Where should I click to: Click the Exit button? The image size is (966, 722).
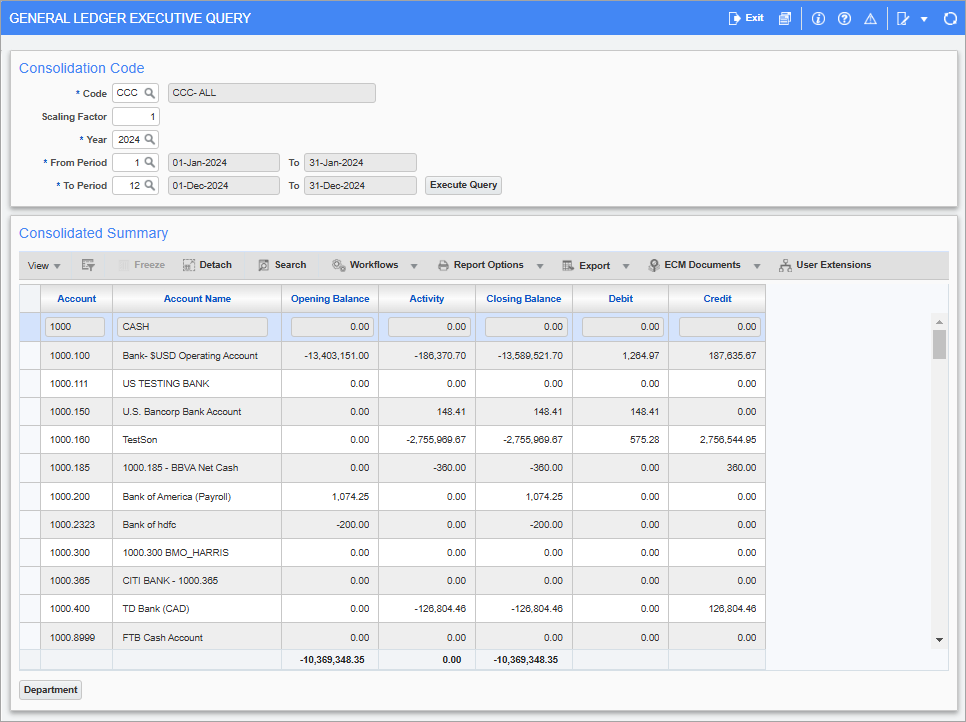745,17
